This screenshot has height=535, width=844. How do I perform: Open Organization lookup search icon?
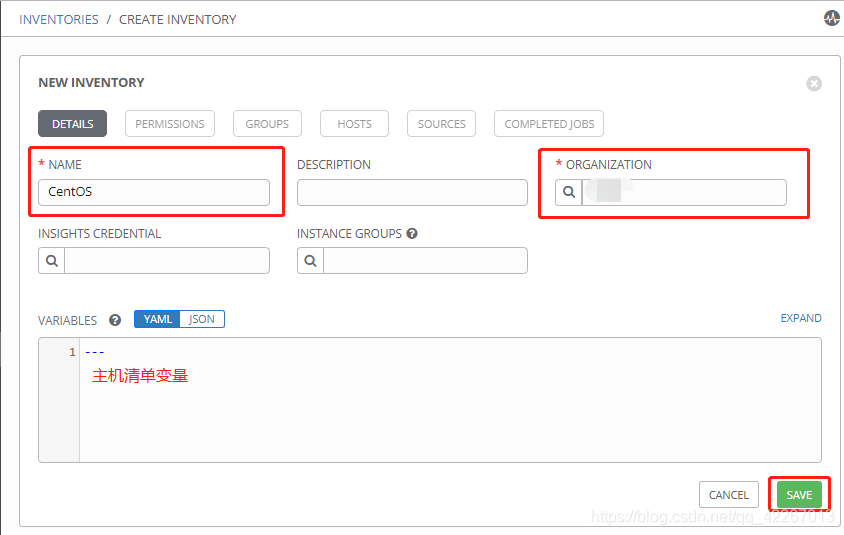(569, 192)
